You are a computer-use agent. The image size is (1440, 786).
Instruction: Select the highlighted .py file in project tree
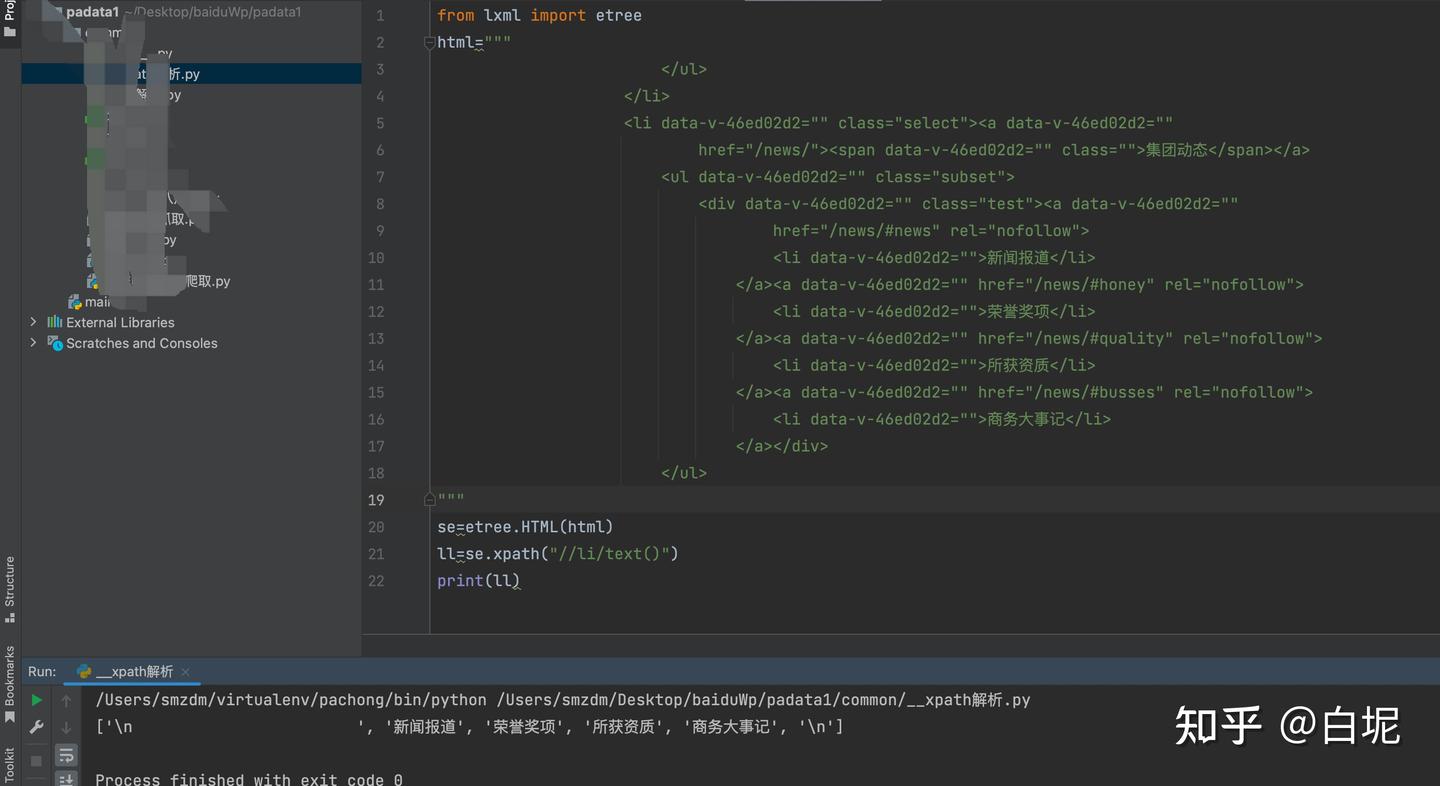(170, 73)
